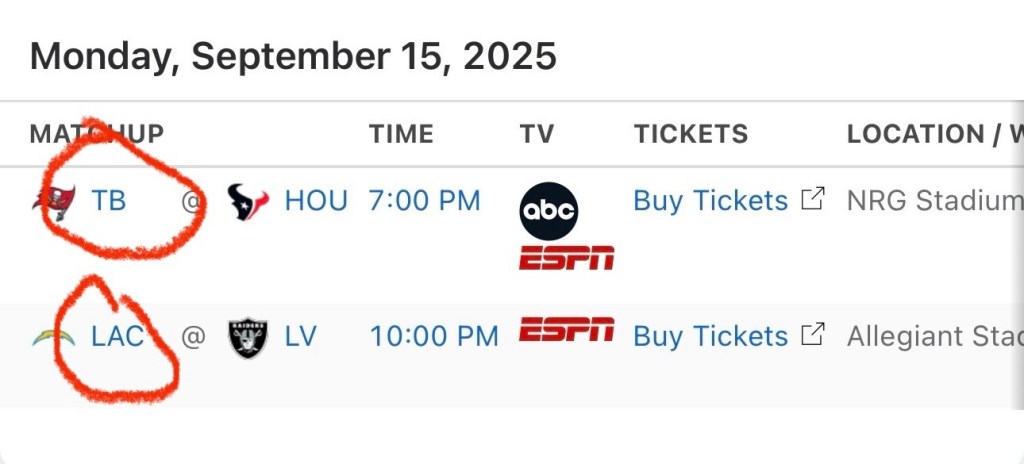Click the ESPN logo under ABC
This screenshot has width=1024, height=464.
pyautogui.click(x=566, y=258)
